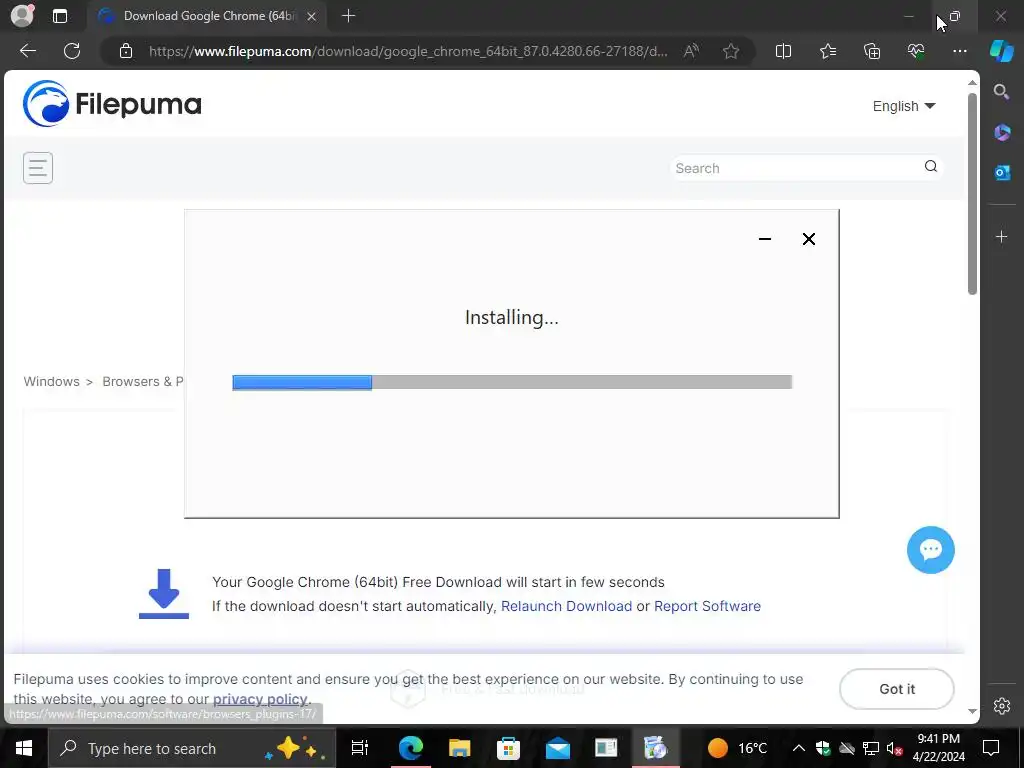The width and height of the screenshot is (1024, 768).
Task: Open File Explorer from the taskbar
Action: pyautogui.click(x=460, y=748)
